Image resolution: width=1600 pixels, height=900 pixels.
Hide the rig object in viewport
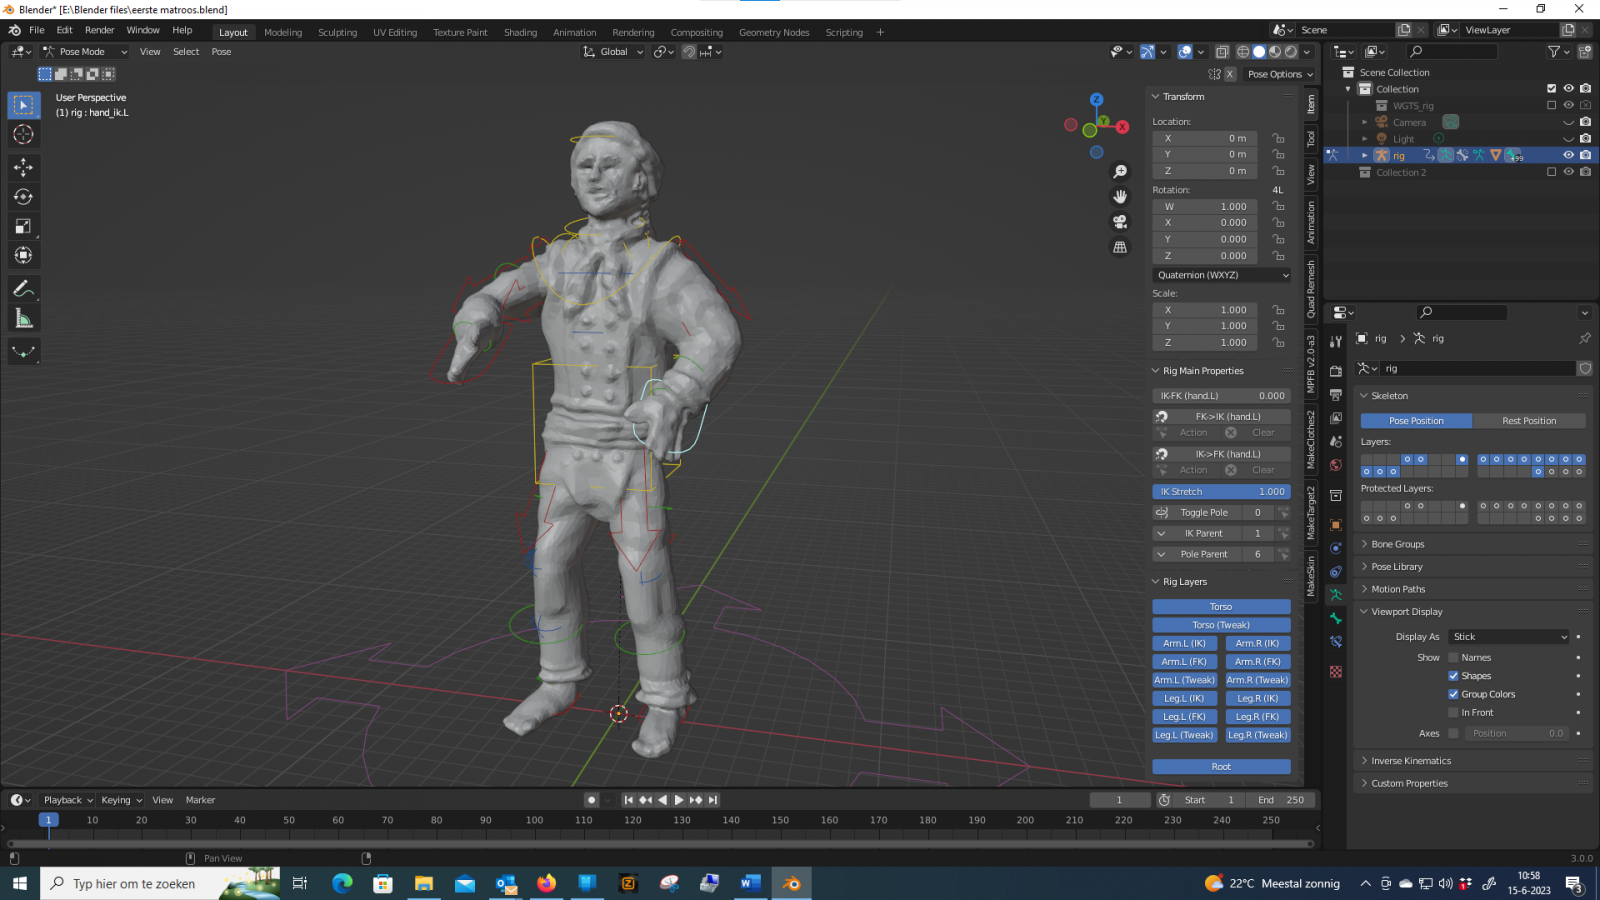(x=1568, y=155)
